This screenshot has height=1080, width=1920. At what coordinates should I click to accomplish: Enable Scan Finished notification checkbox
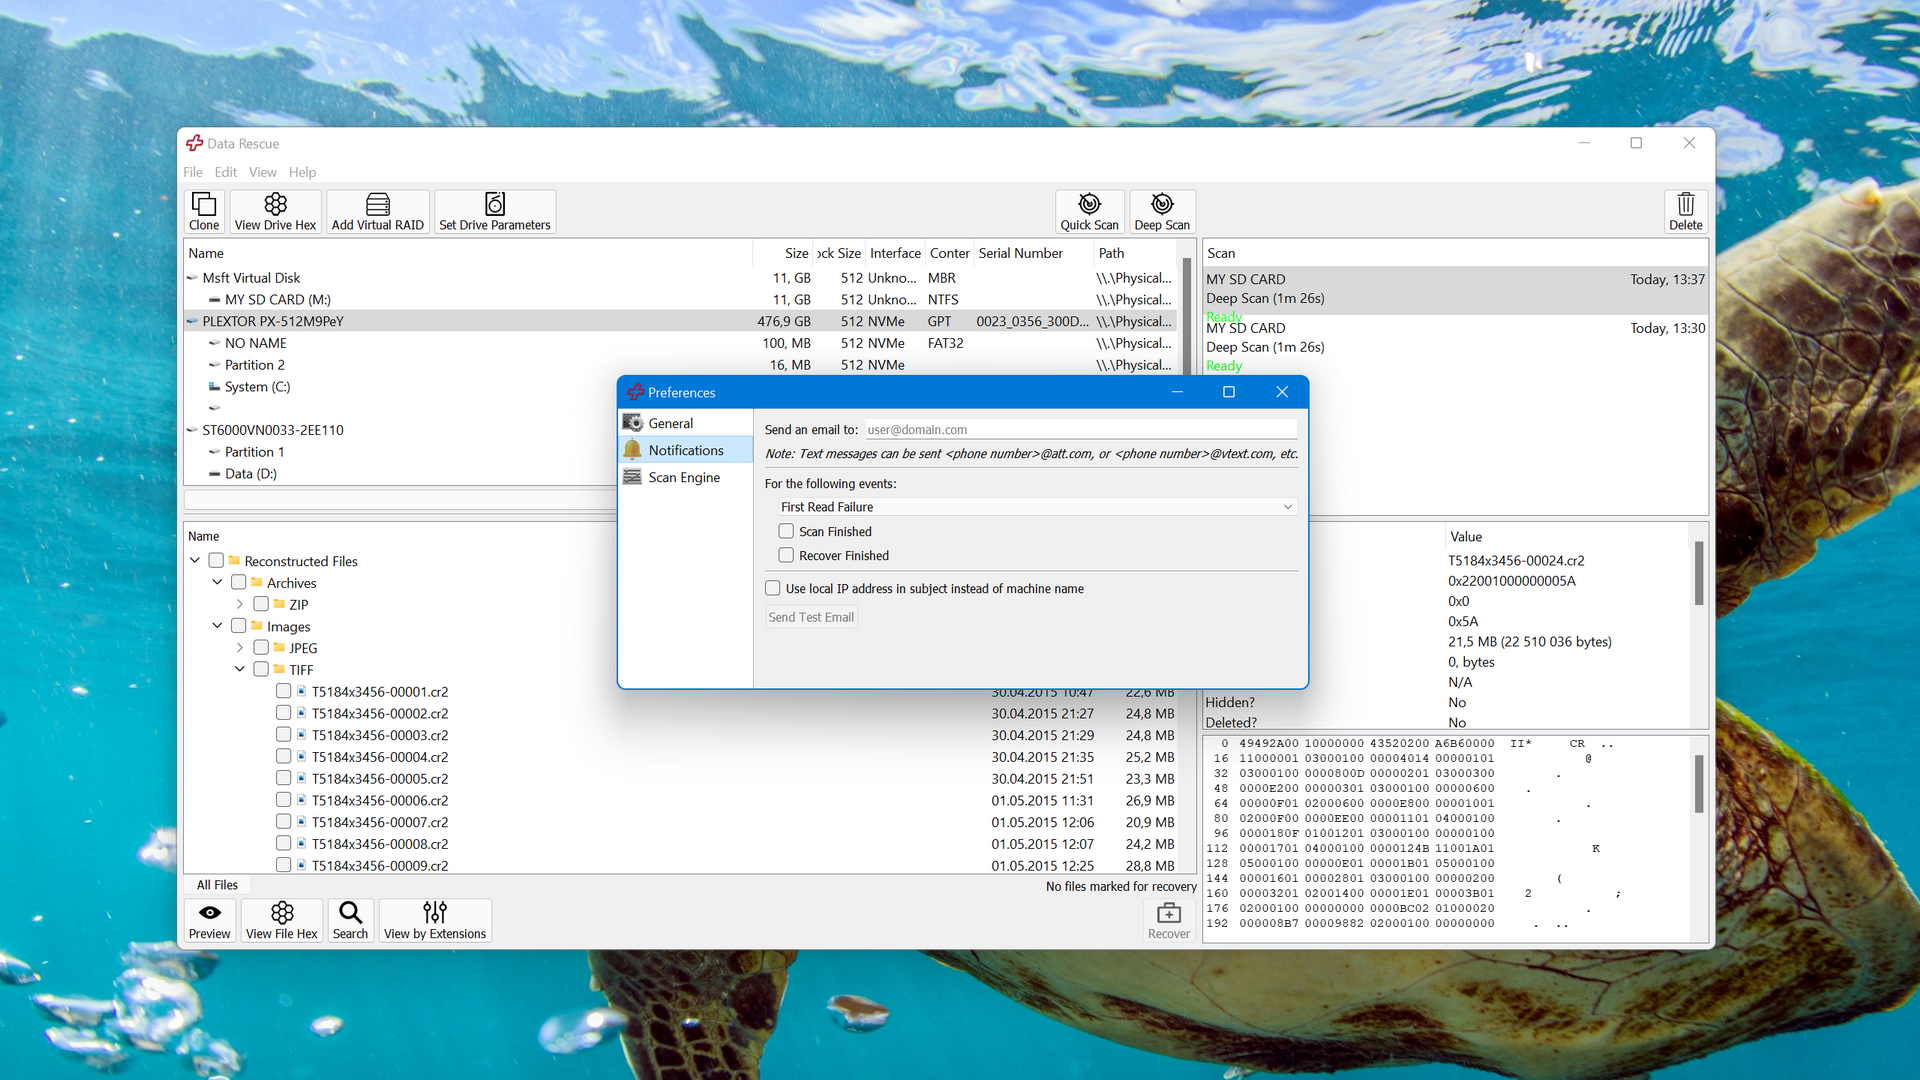(787, 530)
